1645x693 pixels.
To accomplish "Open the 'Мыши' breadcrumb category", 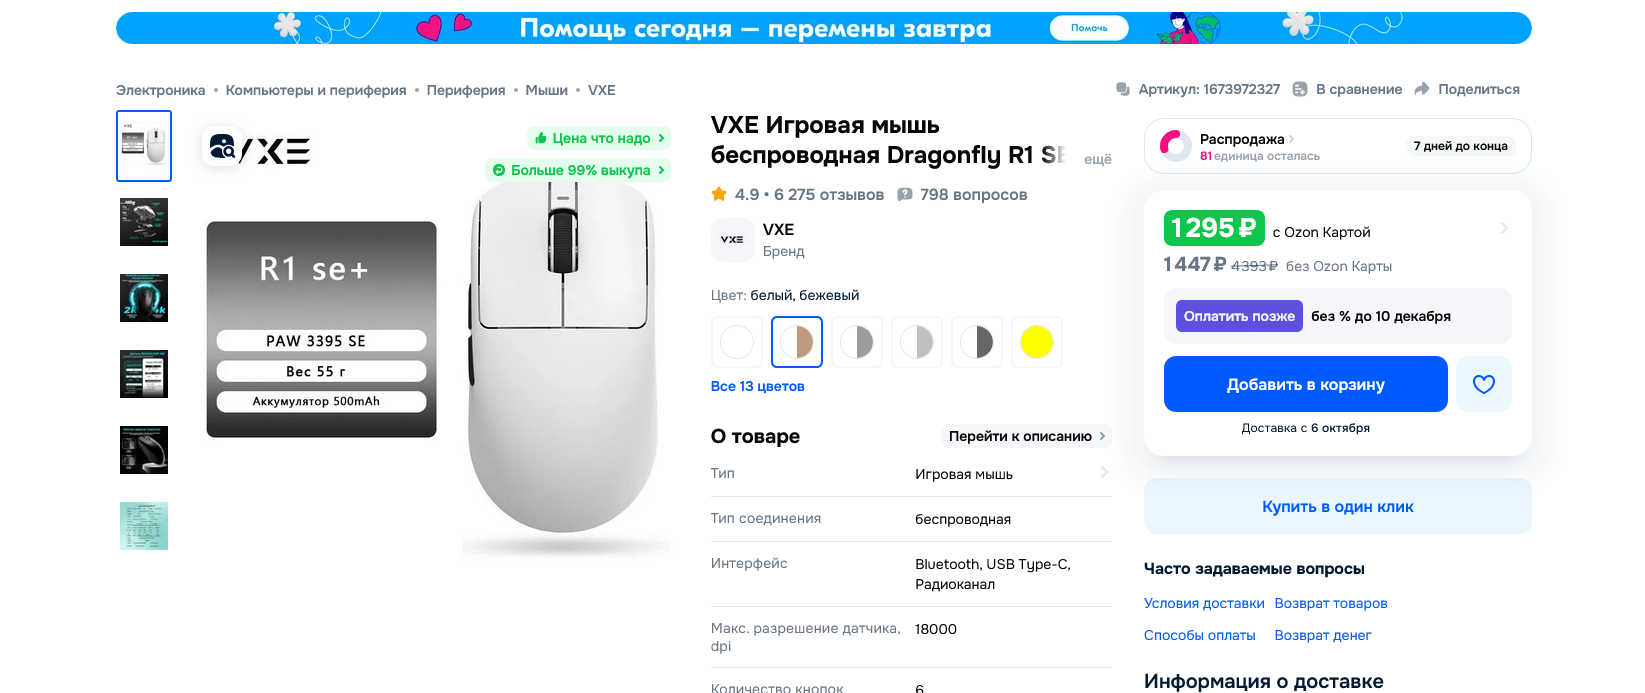I will click(546, 90).
